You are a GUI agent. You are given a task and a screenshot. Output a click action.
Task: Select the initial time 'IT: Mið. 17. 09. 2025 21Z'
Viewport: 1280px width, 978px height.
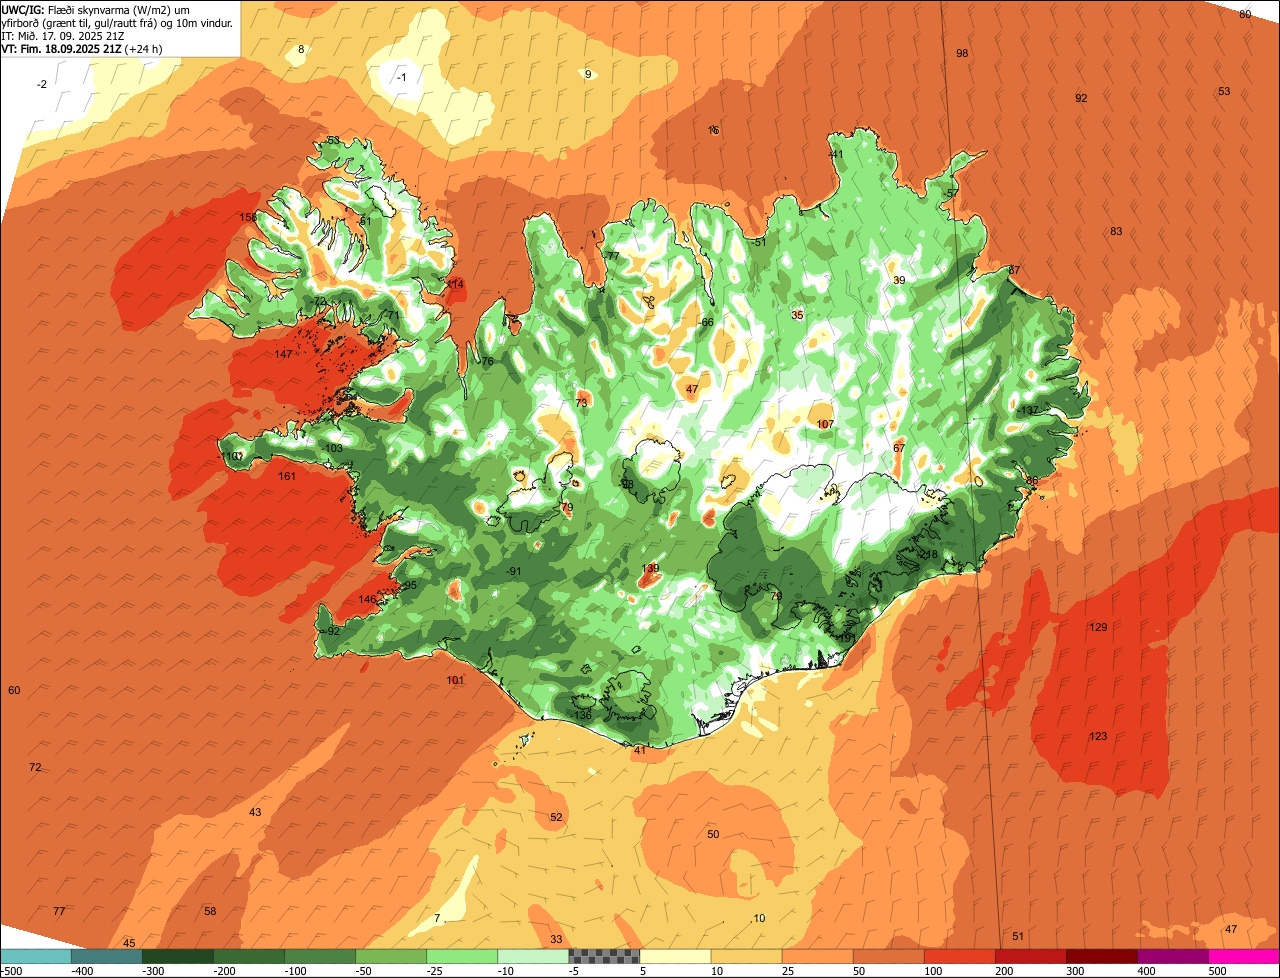61,35
